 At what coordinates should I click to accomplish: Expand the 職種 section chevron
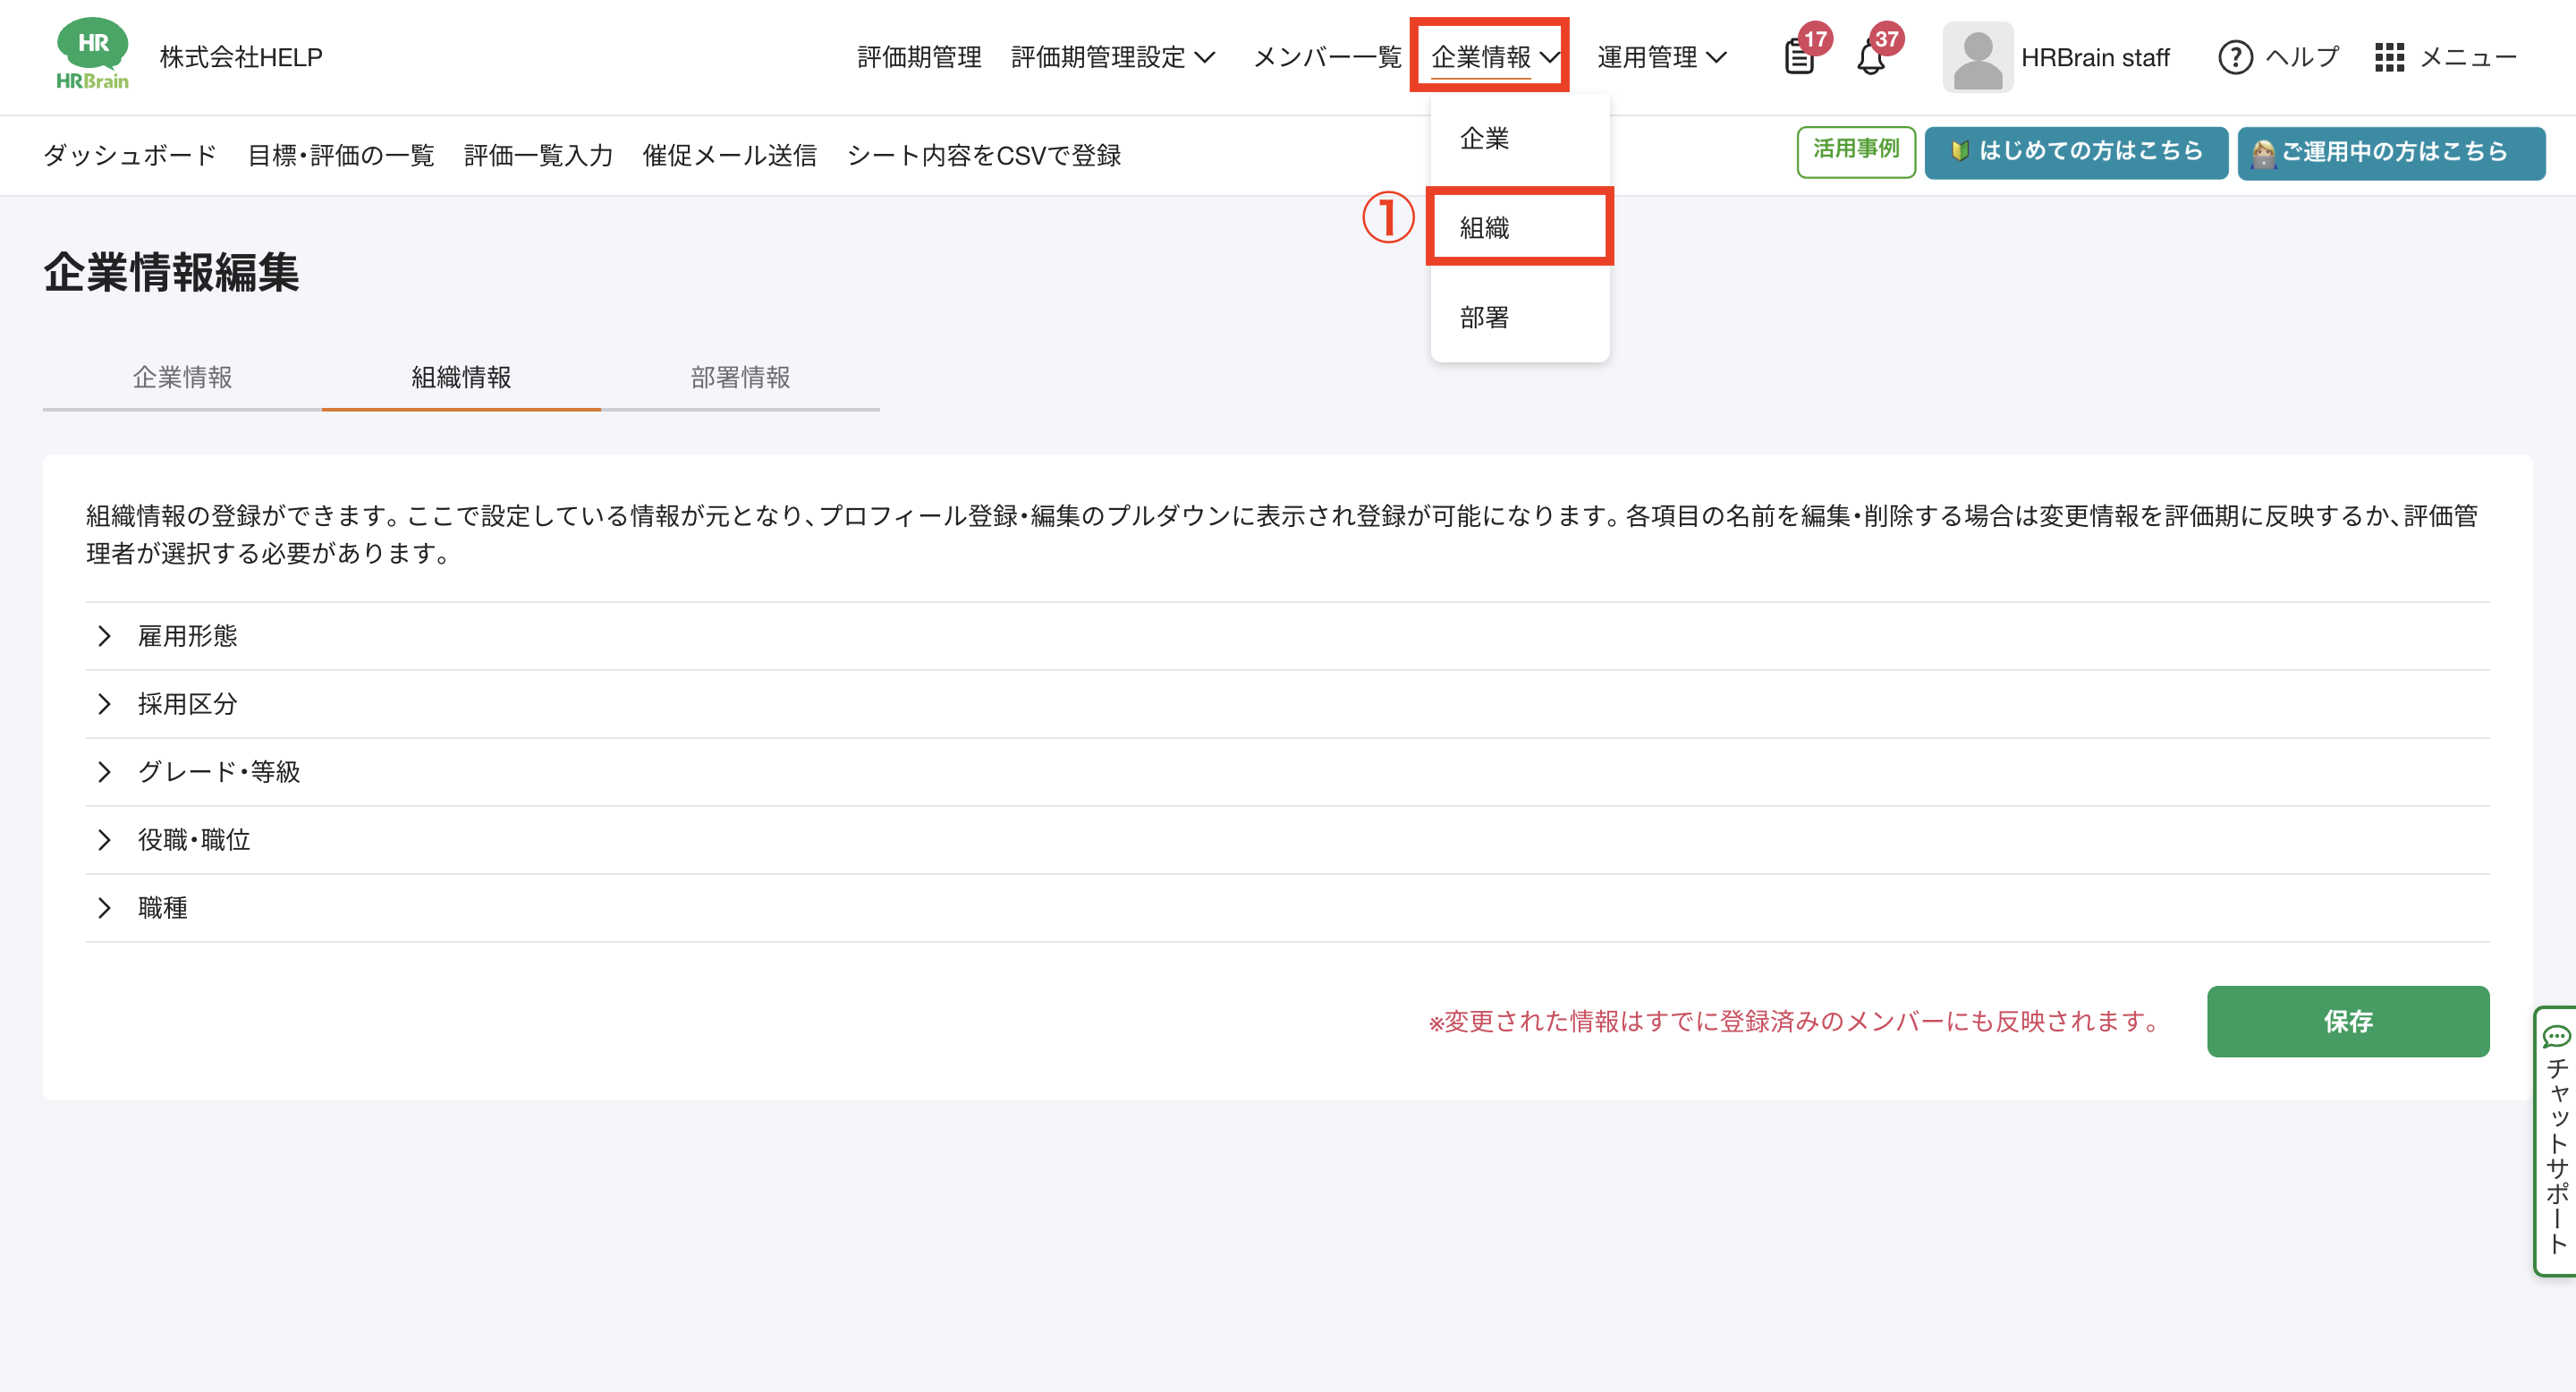pos(104,908)
